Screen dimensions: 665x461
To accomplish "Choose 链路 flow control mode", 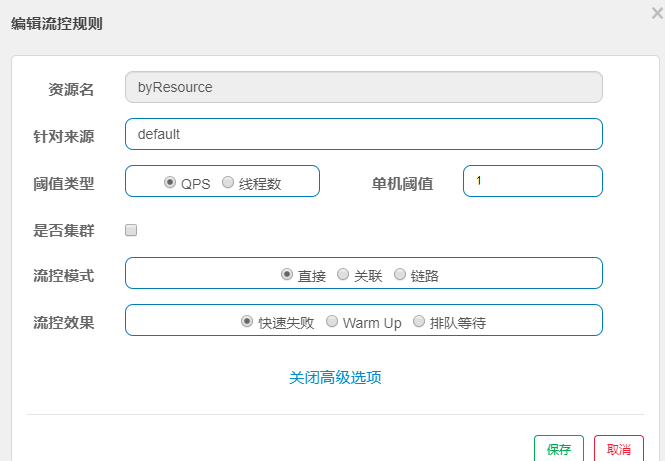I will pos(400,274).
